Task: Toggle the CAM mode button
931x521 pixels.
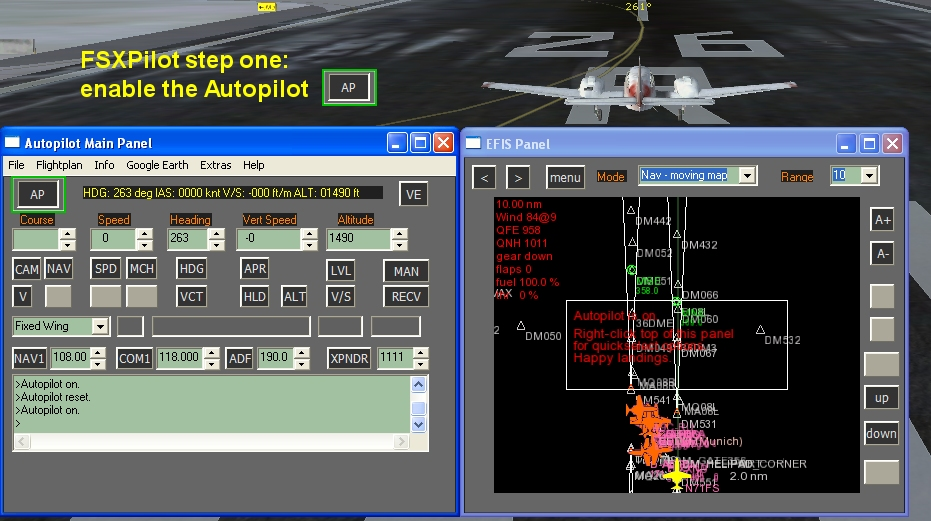Action: coord(27,269)
